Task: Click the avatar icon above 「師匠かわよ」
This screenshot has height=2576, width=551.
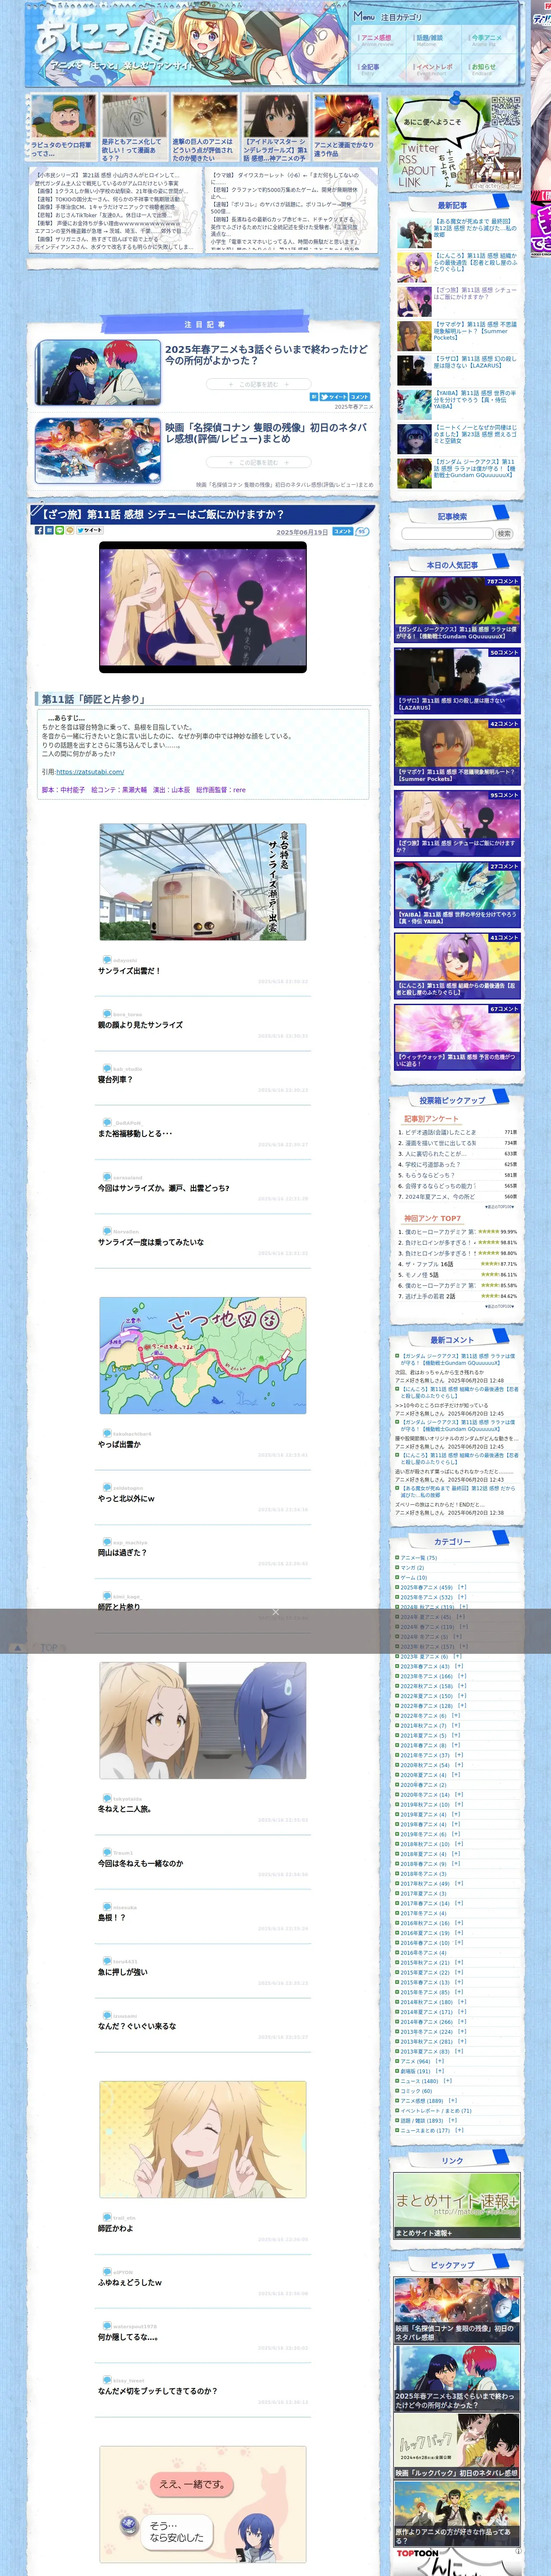Action: 106,2217
